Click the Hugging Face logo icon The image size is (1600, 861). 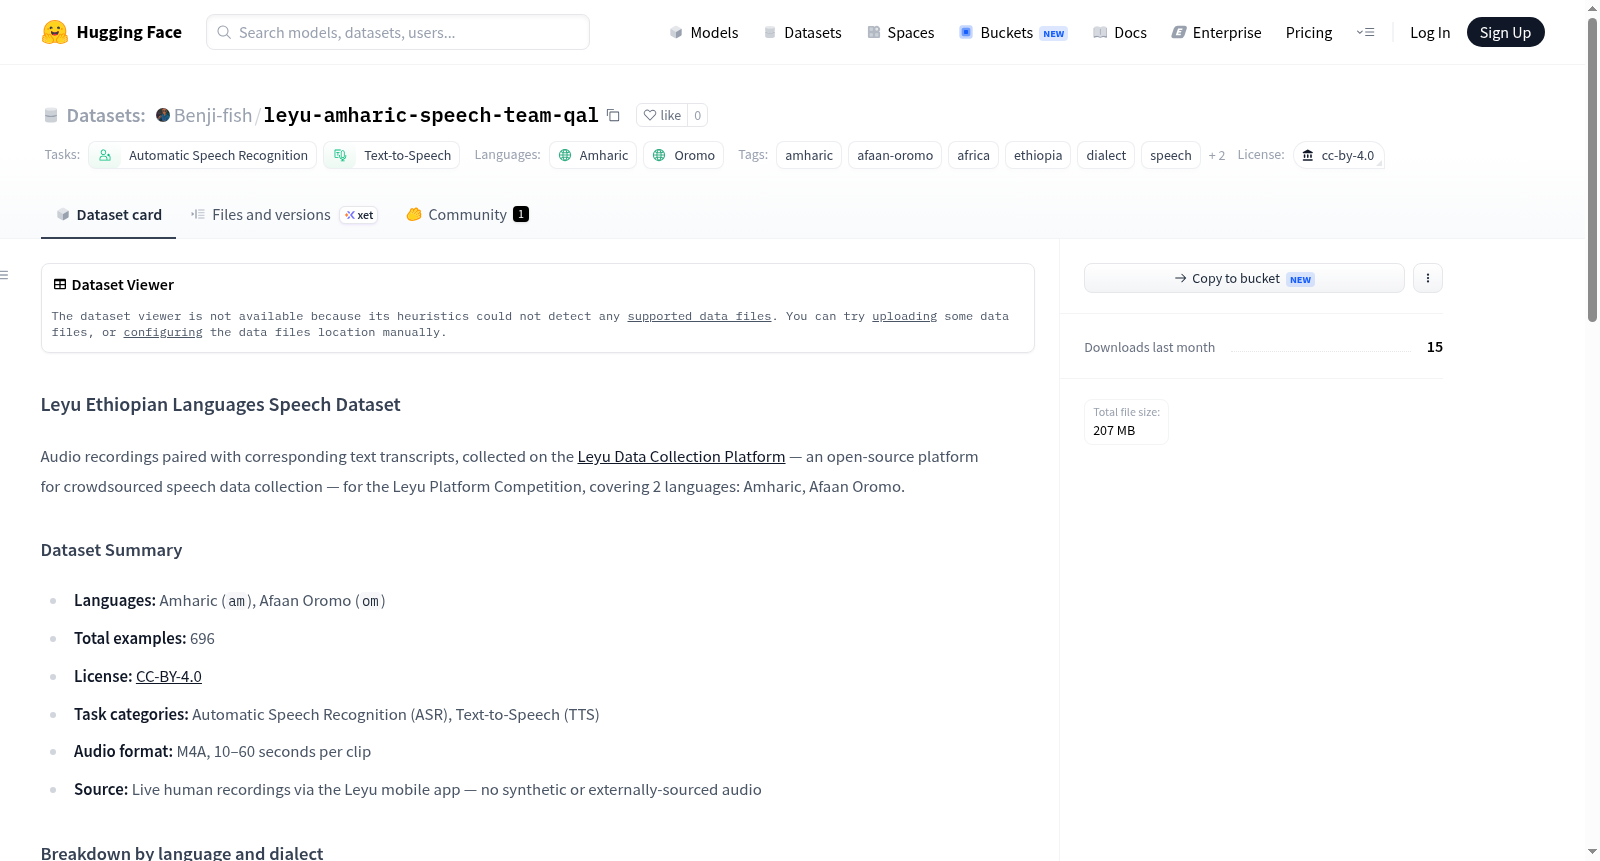(x=55, y=32)
